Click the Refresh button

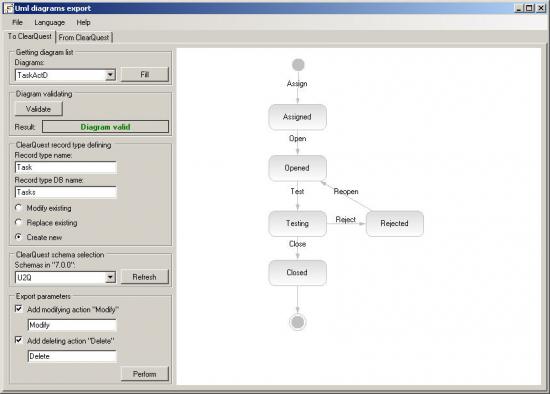[145, 277]
